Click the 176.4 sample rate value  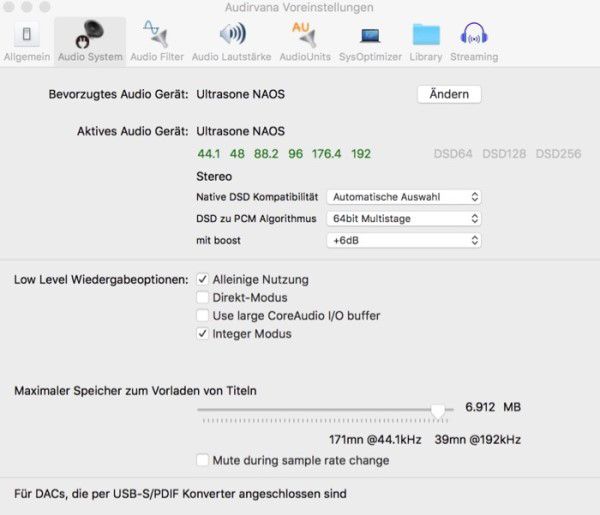point(326,154)
